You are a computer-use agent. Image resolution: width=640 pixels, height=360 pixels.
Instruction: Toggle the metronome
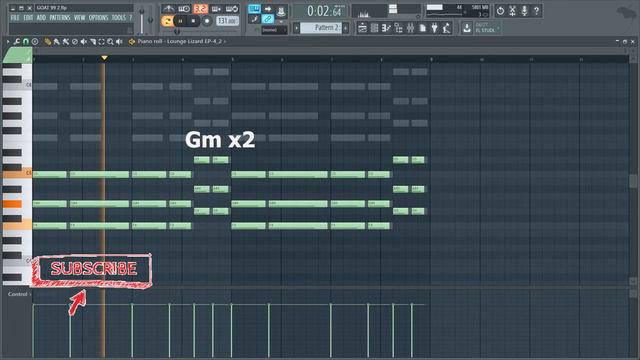click(168, 9)
